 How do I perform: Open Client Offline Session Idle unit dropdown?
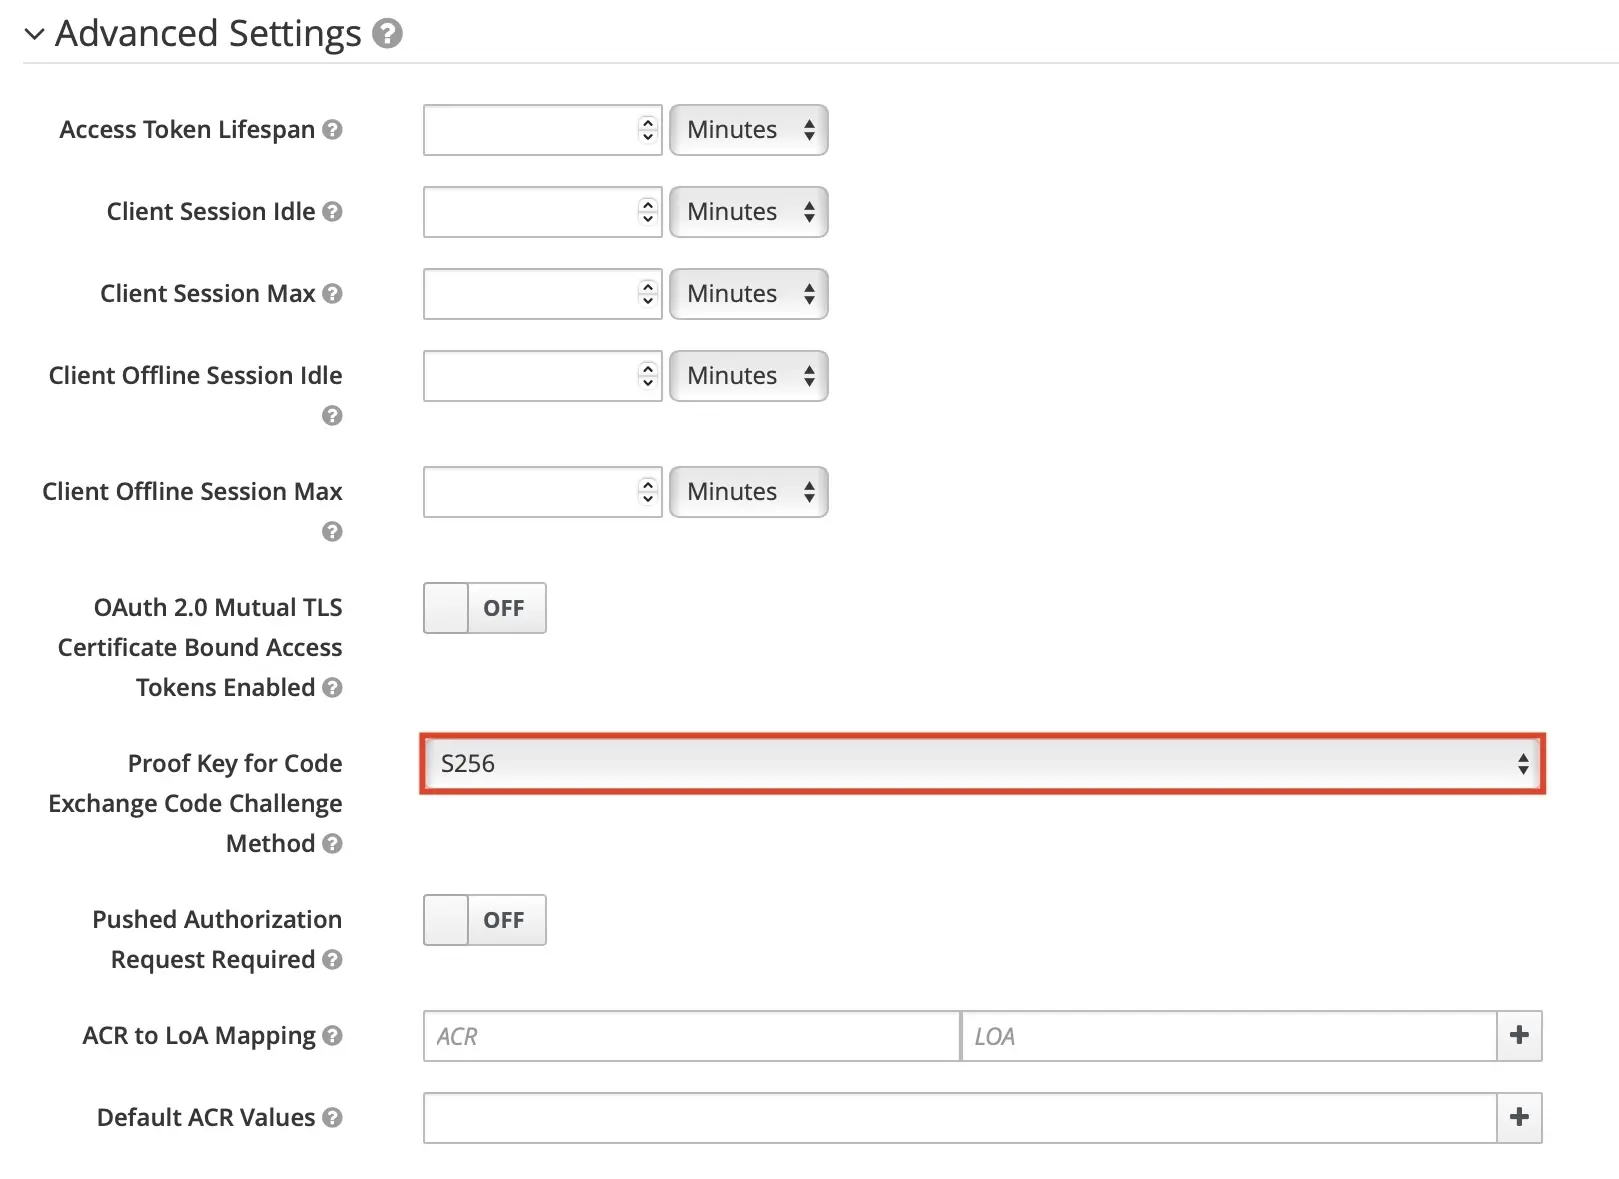pyautogui.click(x=749, y=376)
